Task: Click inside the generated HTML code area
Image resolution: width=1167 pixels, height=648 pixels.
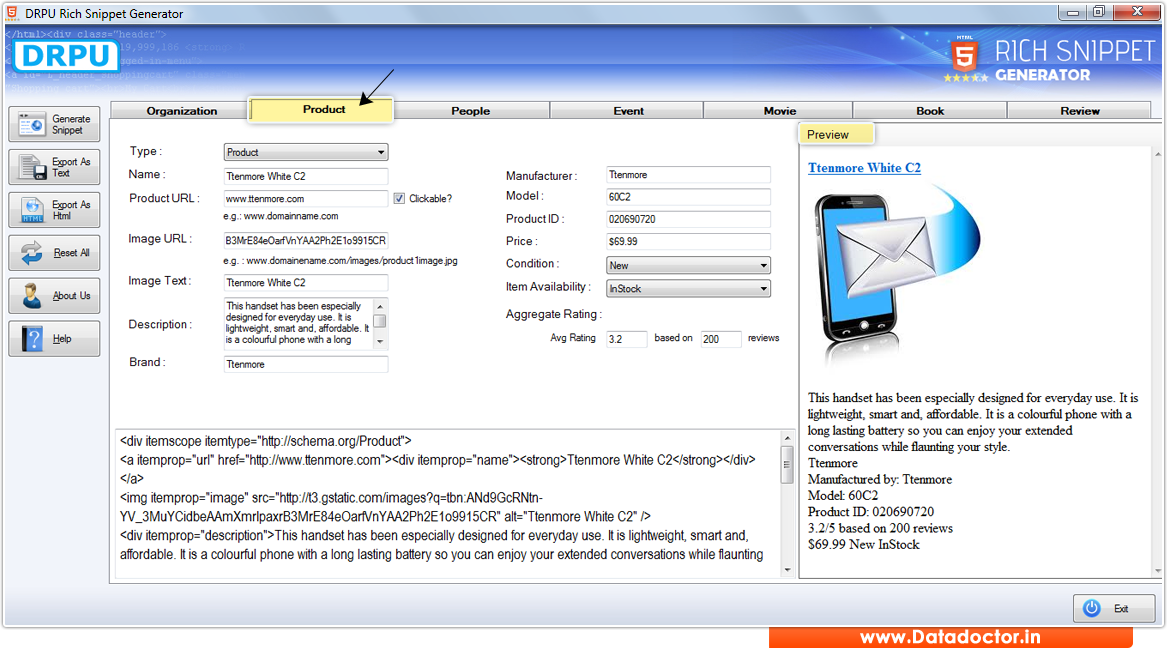Action: (x=447, y=504)
